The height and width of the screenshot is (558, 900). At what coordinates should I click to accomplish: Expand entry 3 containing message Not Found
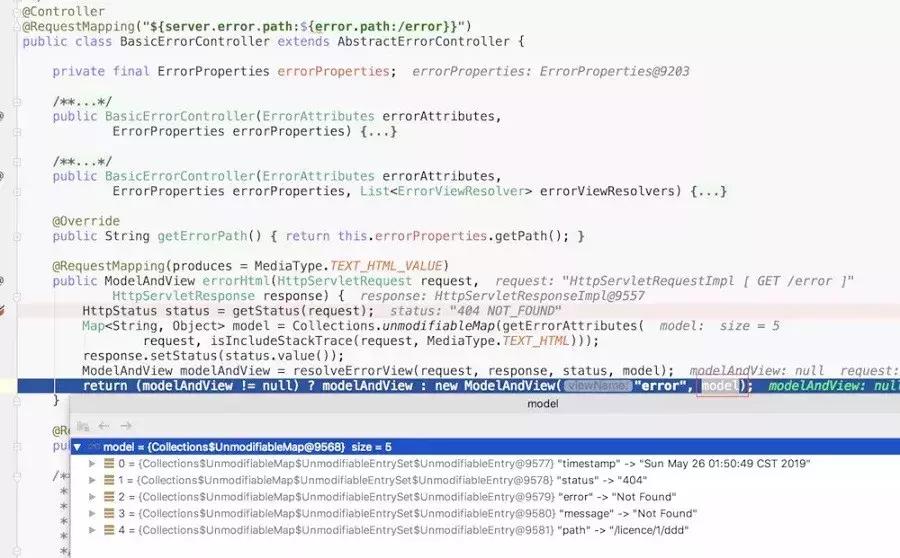(92, 513)
